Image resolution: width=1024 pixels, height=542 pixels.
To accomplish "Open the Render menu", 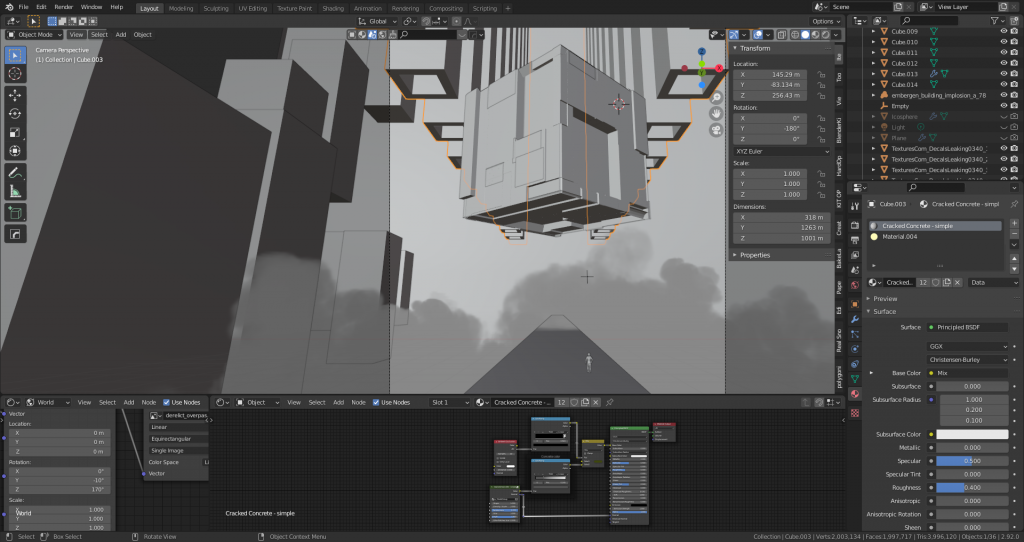I will (x=63, y=7).
